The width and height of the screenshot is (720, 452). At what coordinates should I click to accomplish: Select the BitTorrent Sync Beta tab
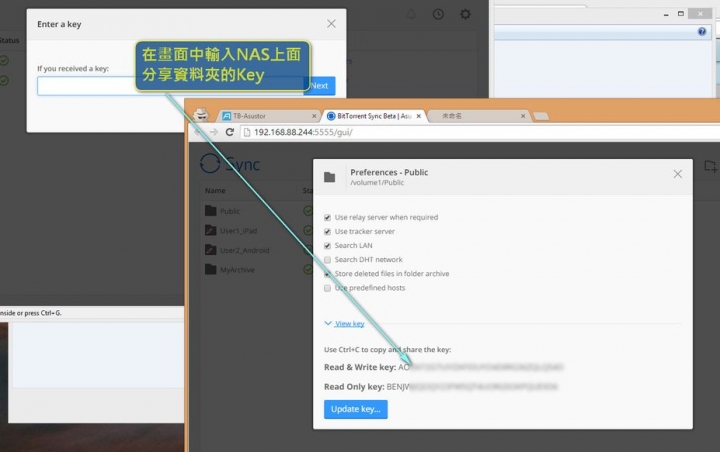pyautogui.click(x=374, y=116)
